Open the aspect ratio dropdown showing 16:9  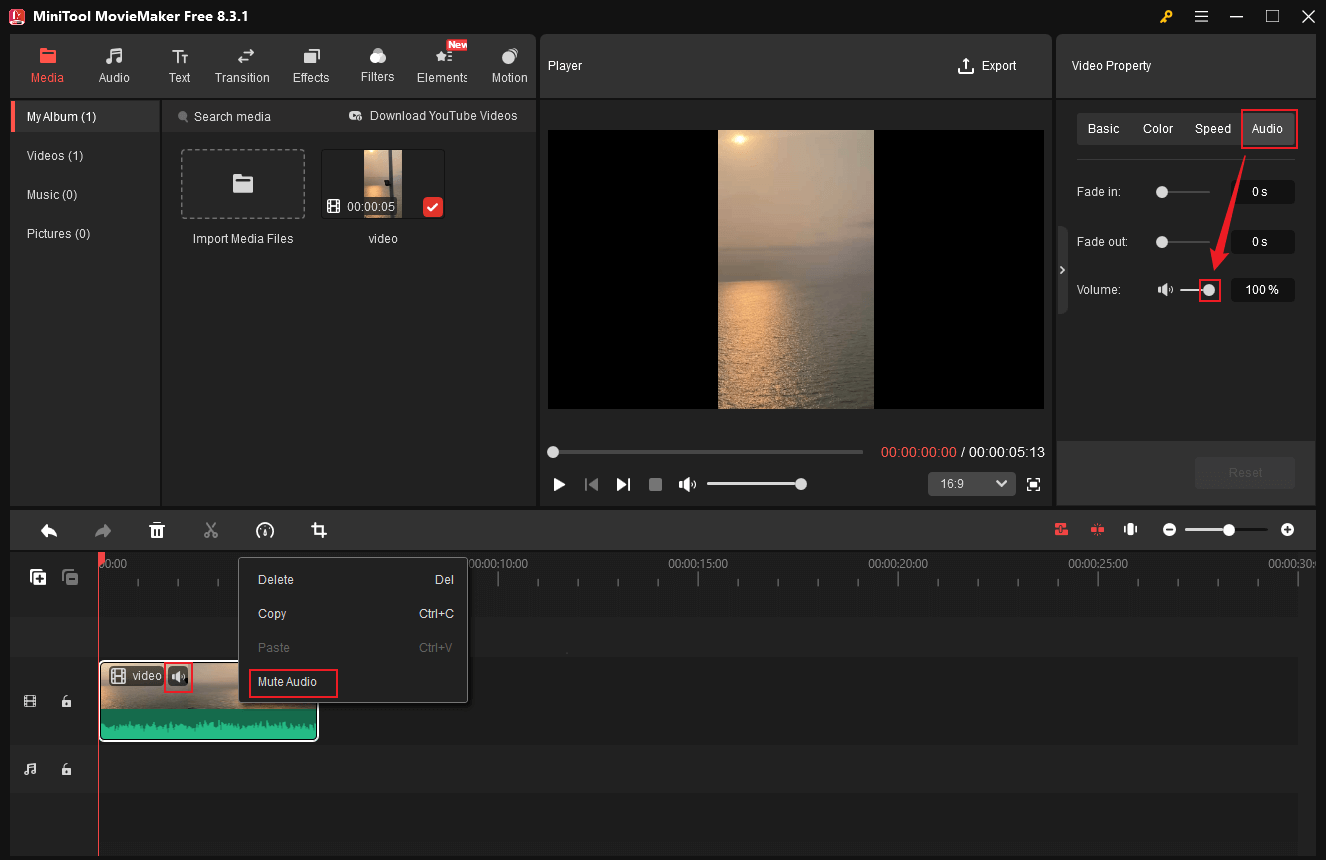click(x=971, y=483)
